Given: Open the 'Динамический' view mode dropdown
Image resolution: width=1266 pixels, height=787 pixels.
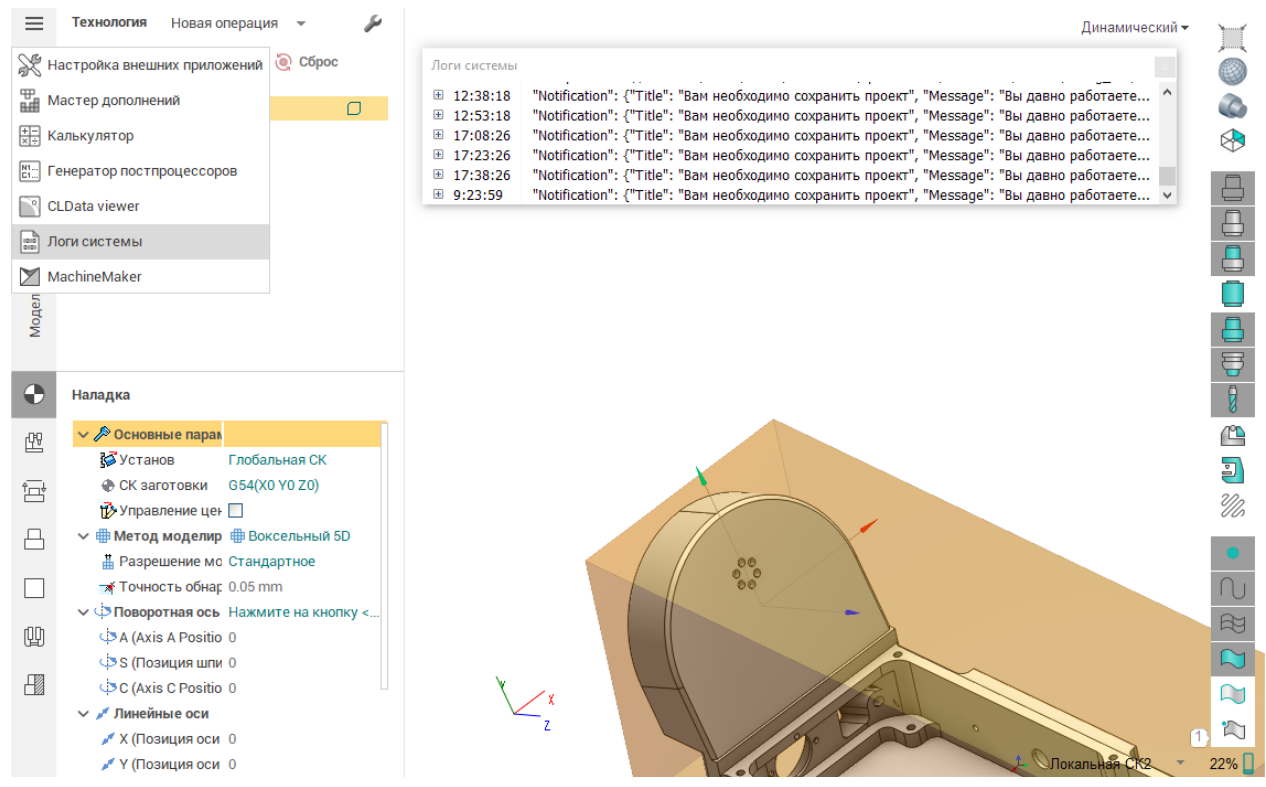Looking at the screenshot, I should (x=1134, y=28).
